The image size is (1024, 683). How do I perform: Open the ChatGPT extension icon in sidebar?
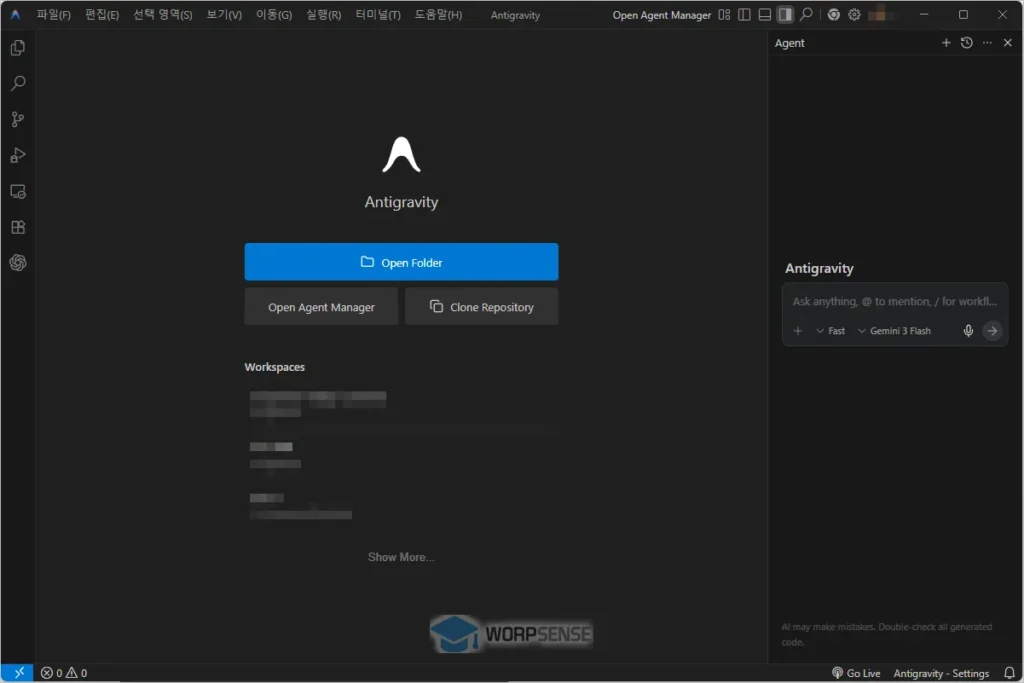pyautogui.click(x=18, y=262)
